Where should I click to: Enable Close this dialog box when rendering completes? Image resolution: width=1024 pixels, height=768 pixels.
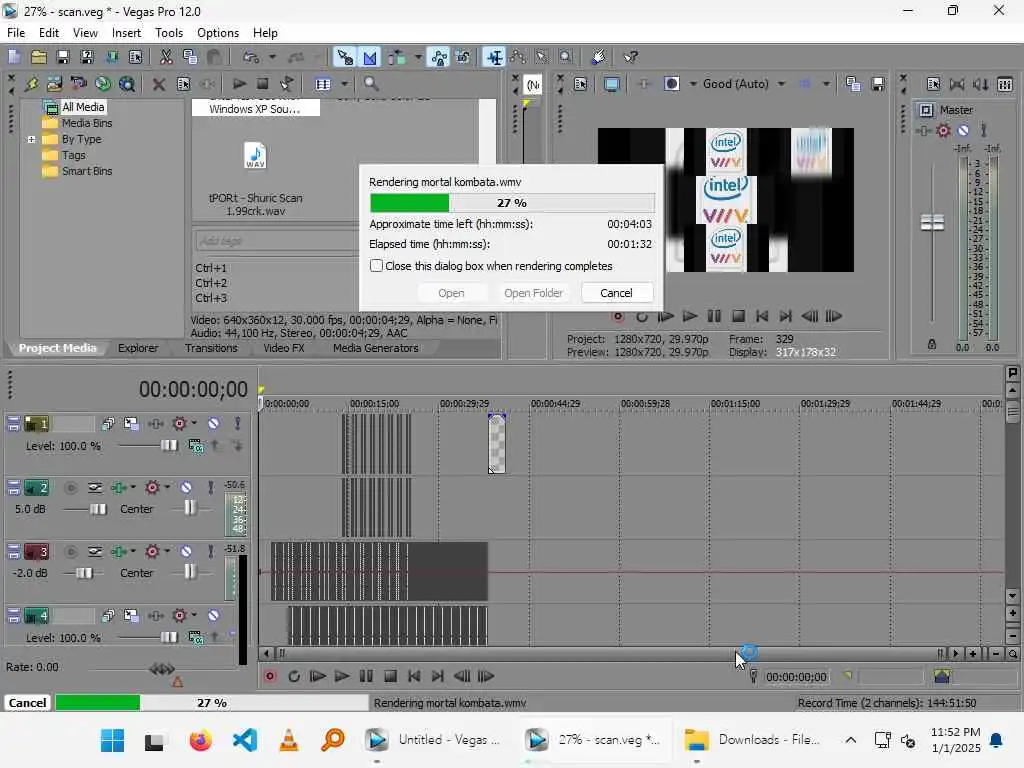point(376,266)
